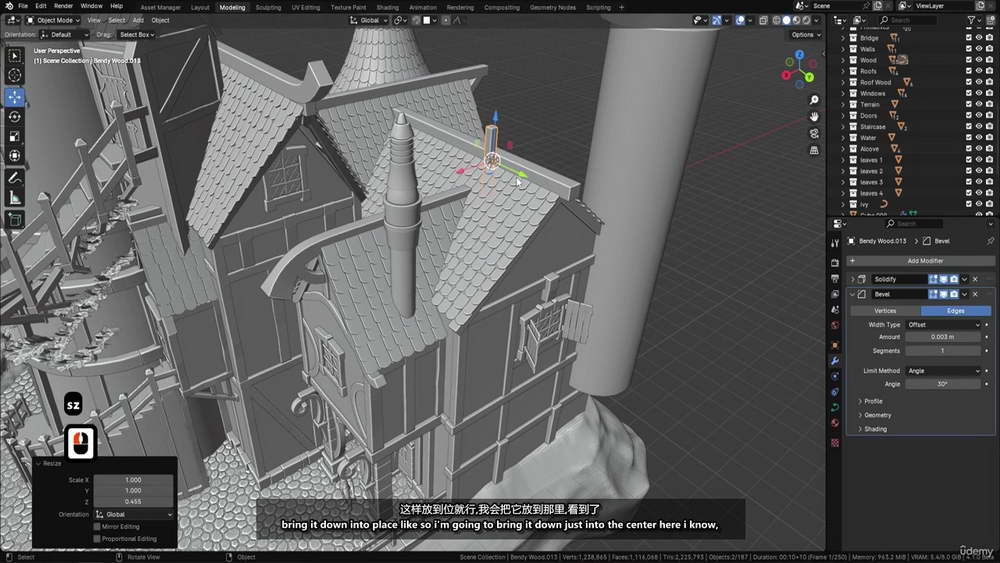Hide the Water collection in viewport
This screenshot has width=1000, height=563.
click(979, 137)
